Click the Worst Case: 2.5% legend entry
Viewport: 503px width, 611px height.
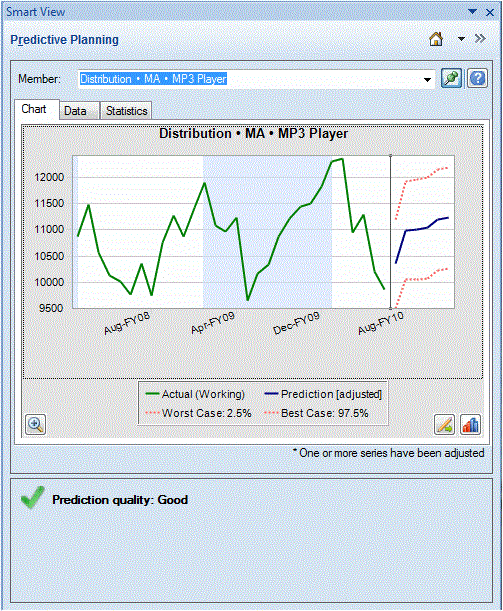198,413
